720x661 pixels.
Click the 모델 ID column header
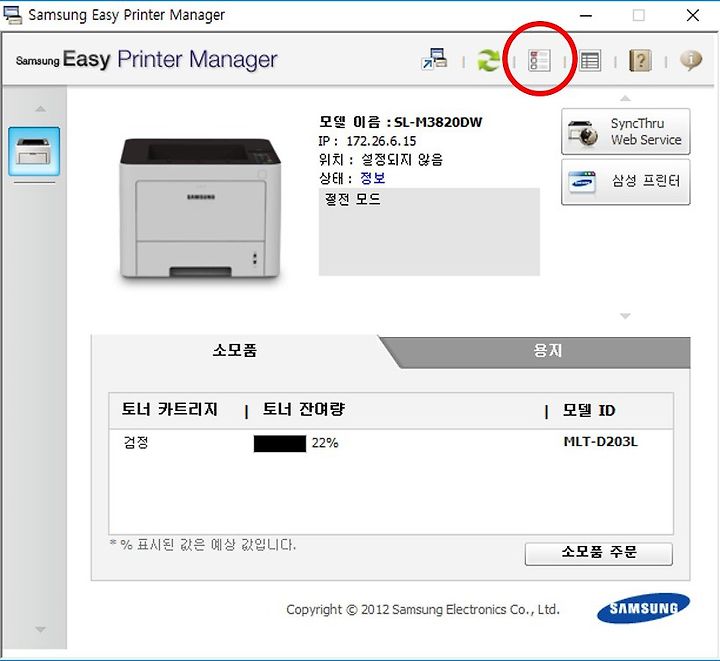coord(589,410)
